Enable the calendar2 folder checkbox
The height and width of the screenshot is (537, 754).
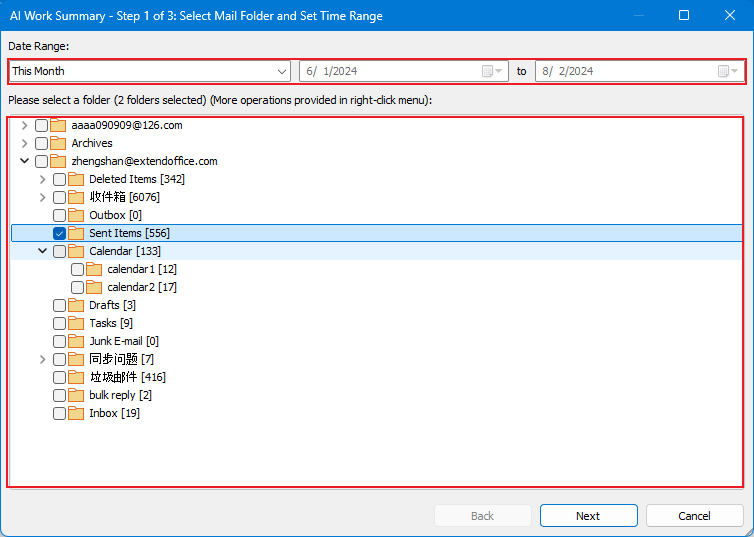[78, 287]
